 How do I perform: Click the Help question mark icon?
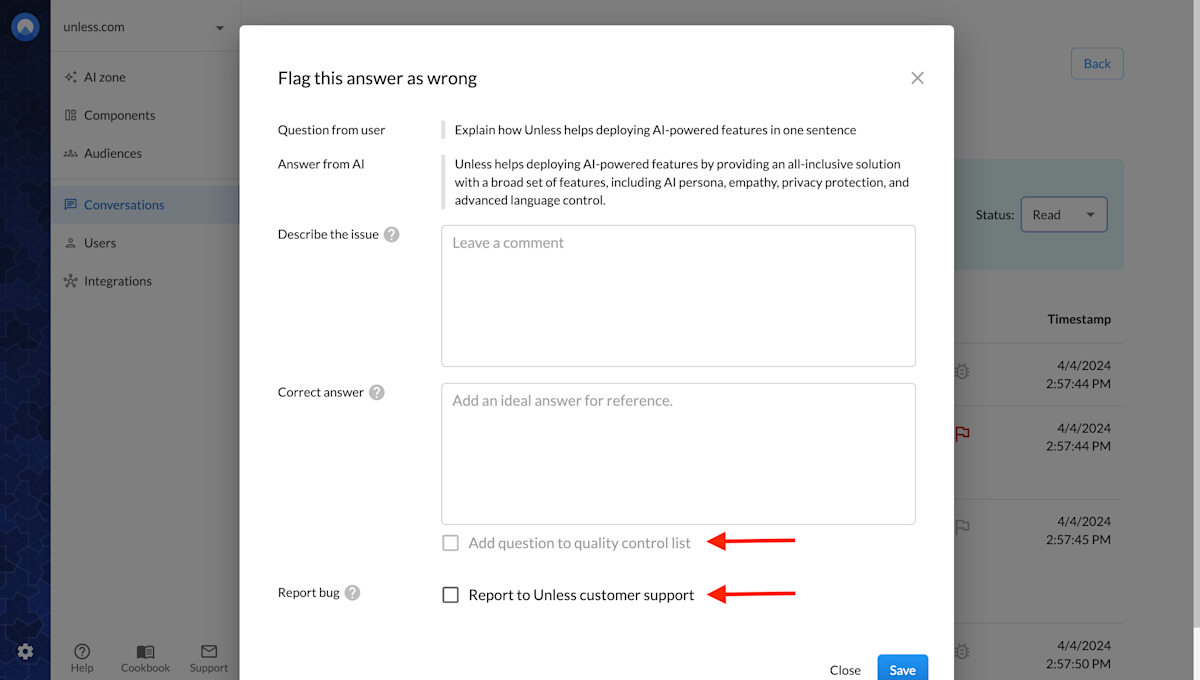point(81,652)
